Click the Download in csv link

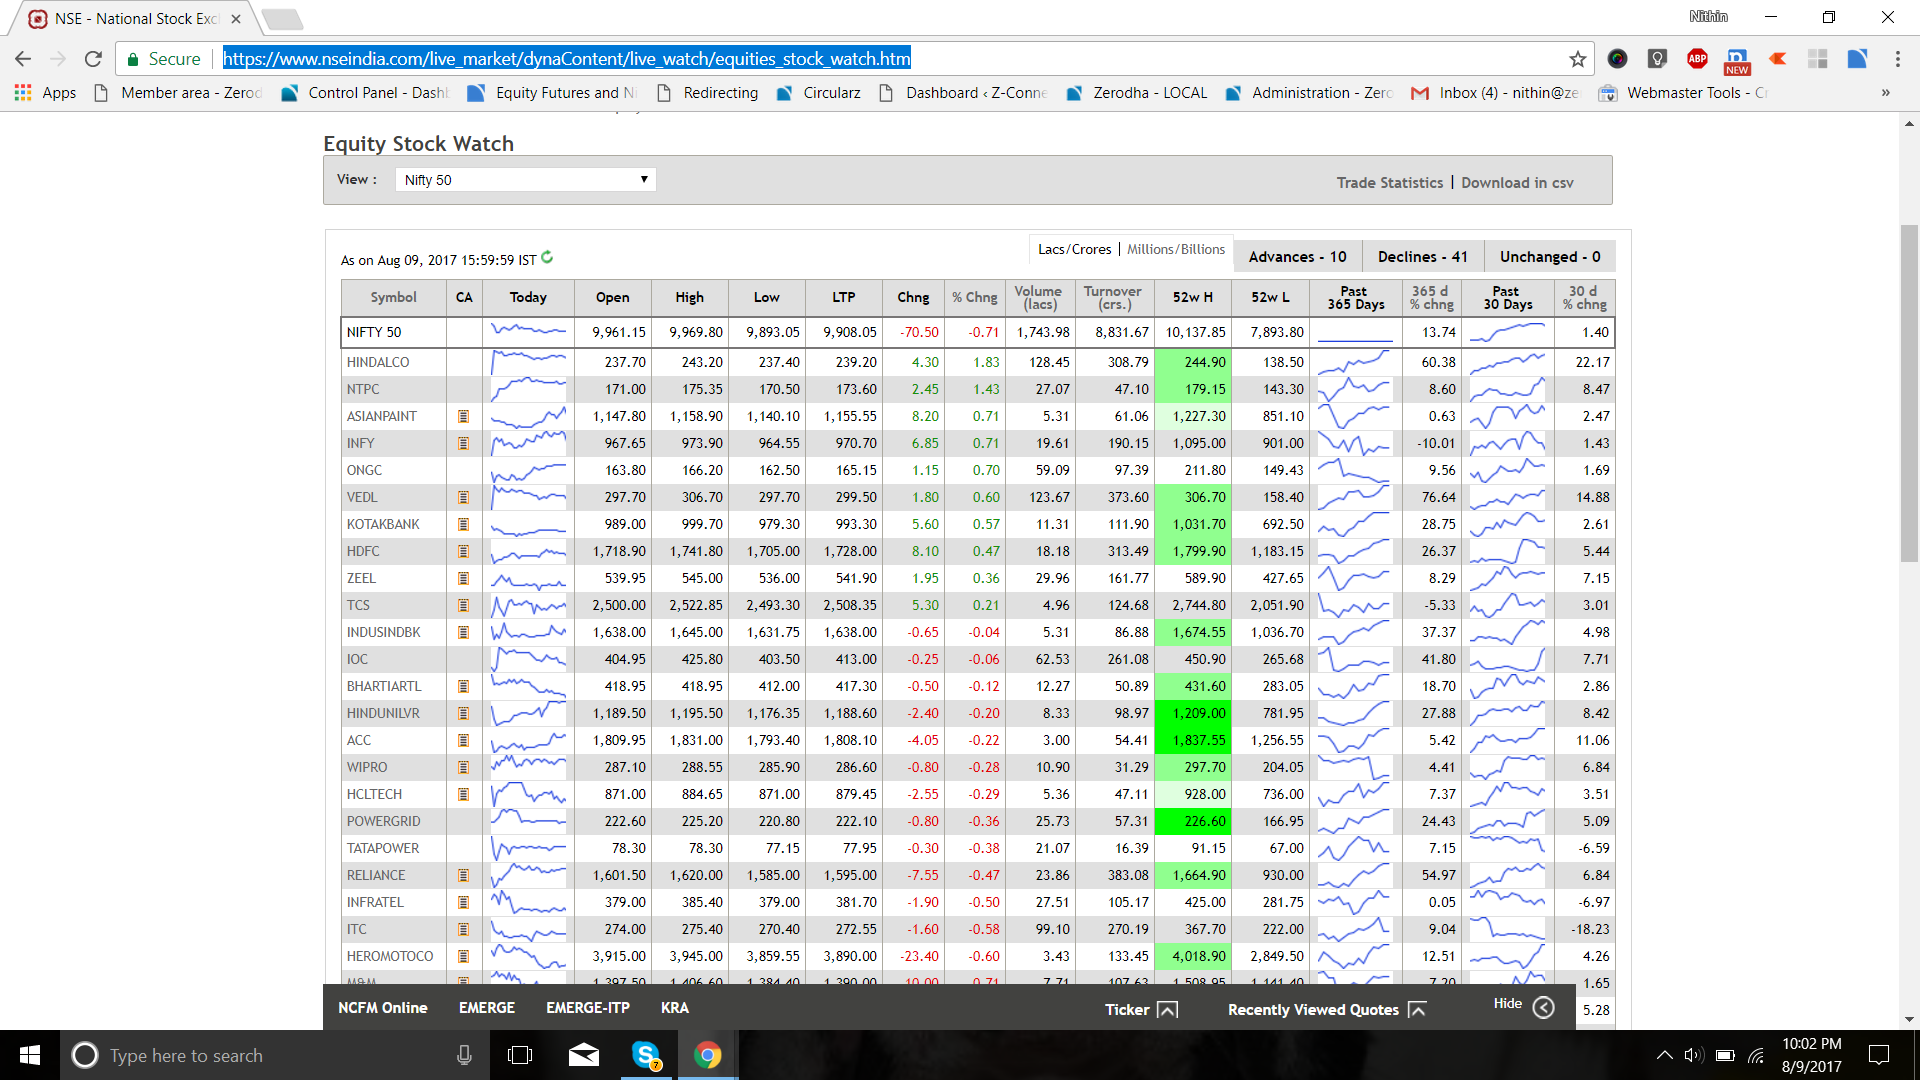pos(1516,182)
